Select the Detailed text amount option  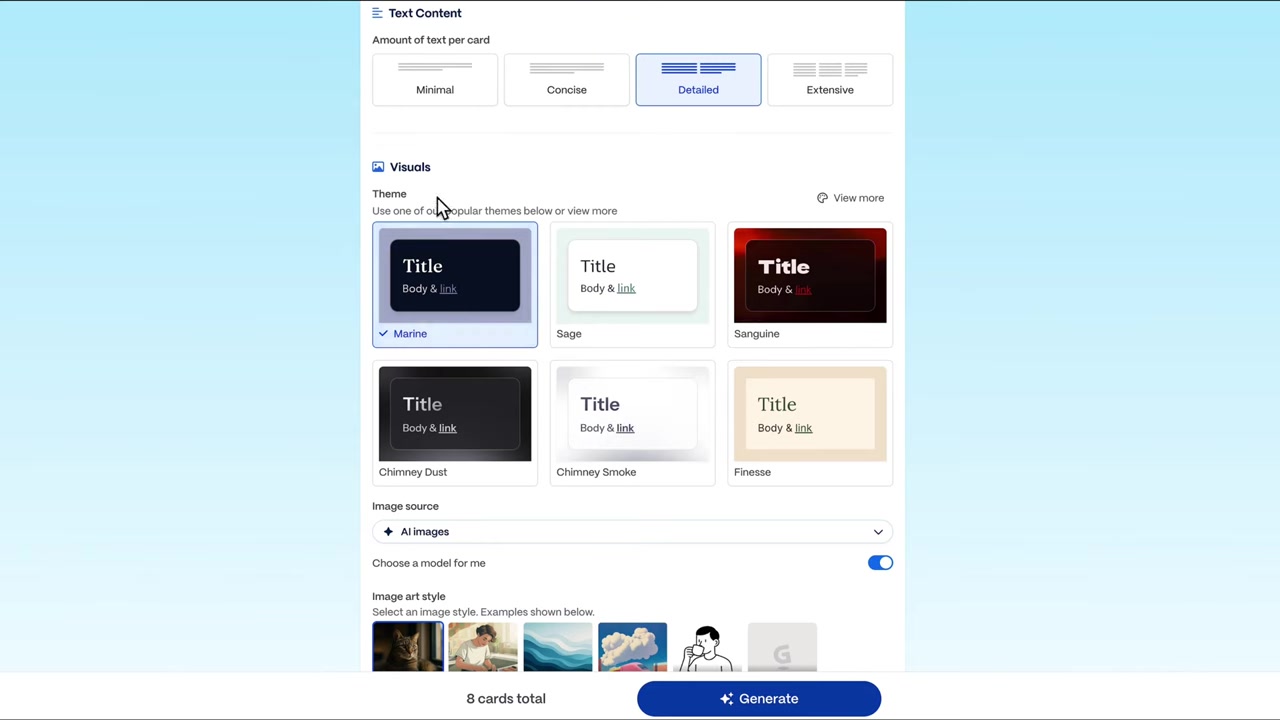(698, 79)
